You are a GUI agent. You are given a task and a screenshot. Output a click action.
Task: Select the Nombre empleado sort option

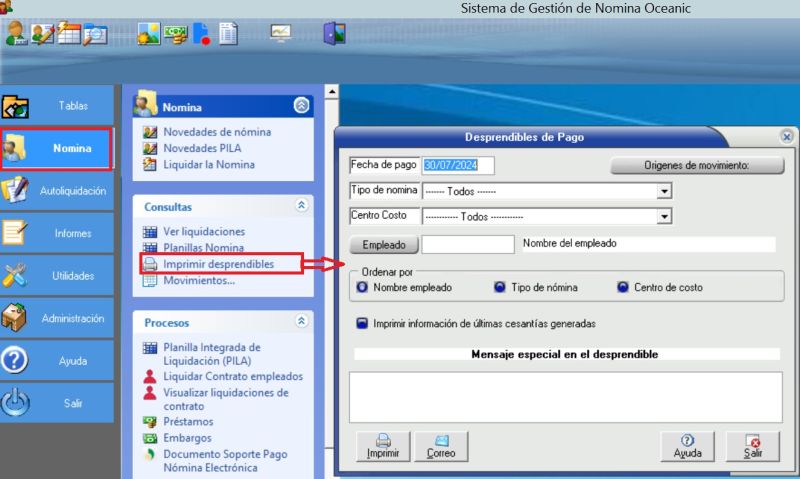click(x=362, y=288)
